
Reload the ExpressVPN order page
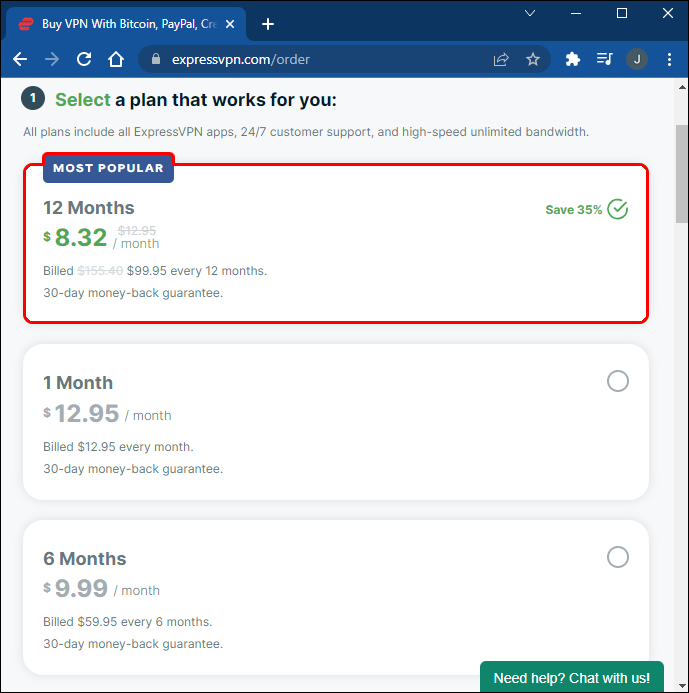(x=84, y=59)
